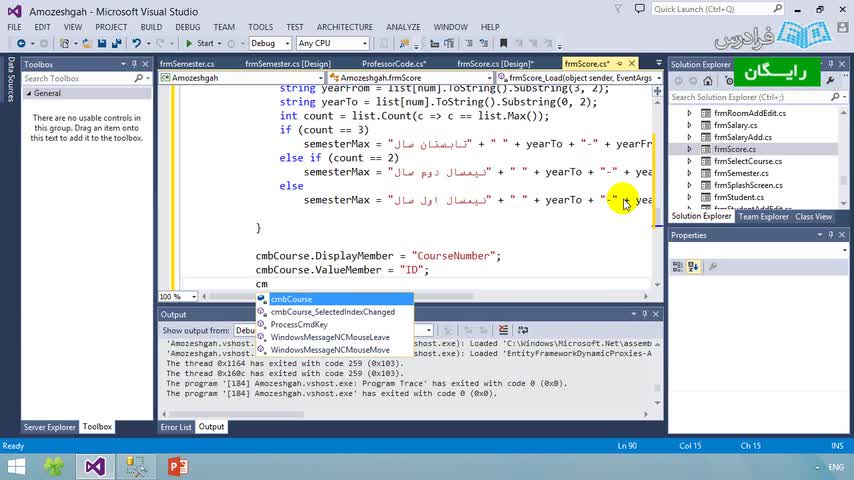854x480 pixels.
Task: Start debugging with the green Start button
Action: (199, 43)
